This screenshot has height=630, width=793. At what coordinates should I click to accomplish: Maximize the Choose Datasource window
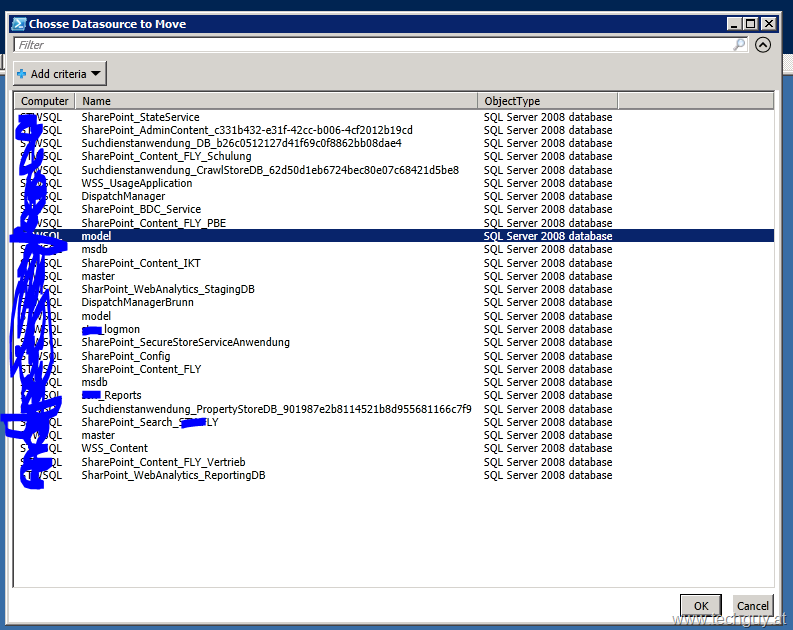[750, 23]
